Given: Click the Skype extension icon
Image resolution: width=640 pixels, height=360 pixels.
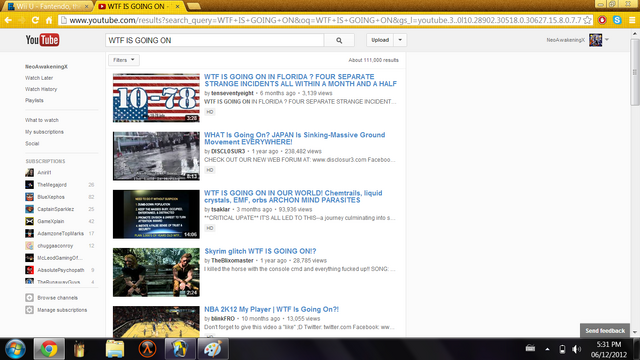Looking at the screenshot, I should coord(617,20).
